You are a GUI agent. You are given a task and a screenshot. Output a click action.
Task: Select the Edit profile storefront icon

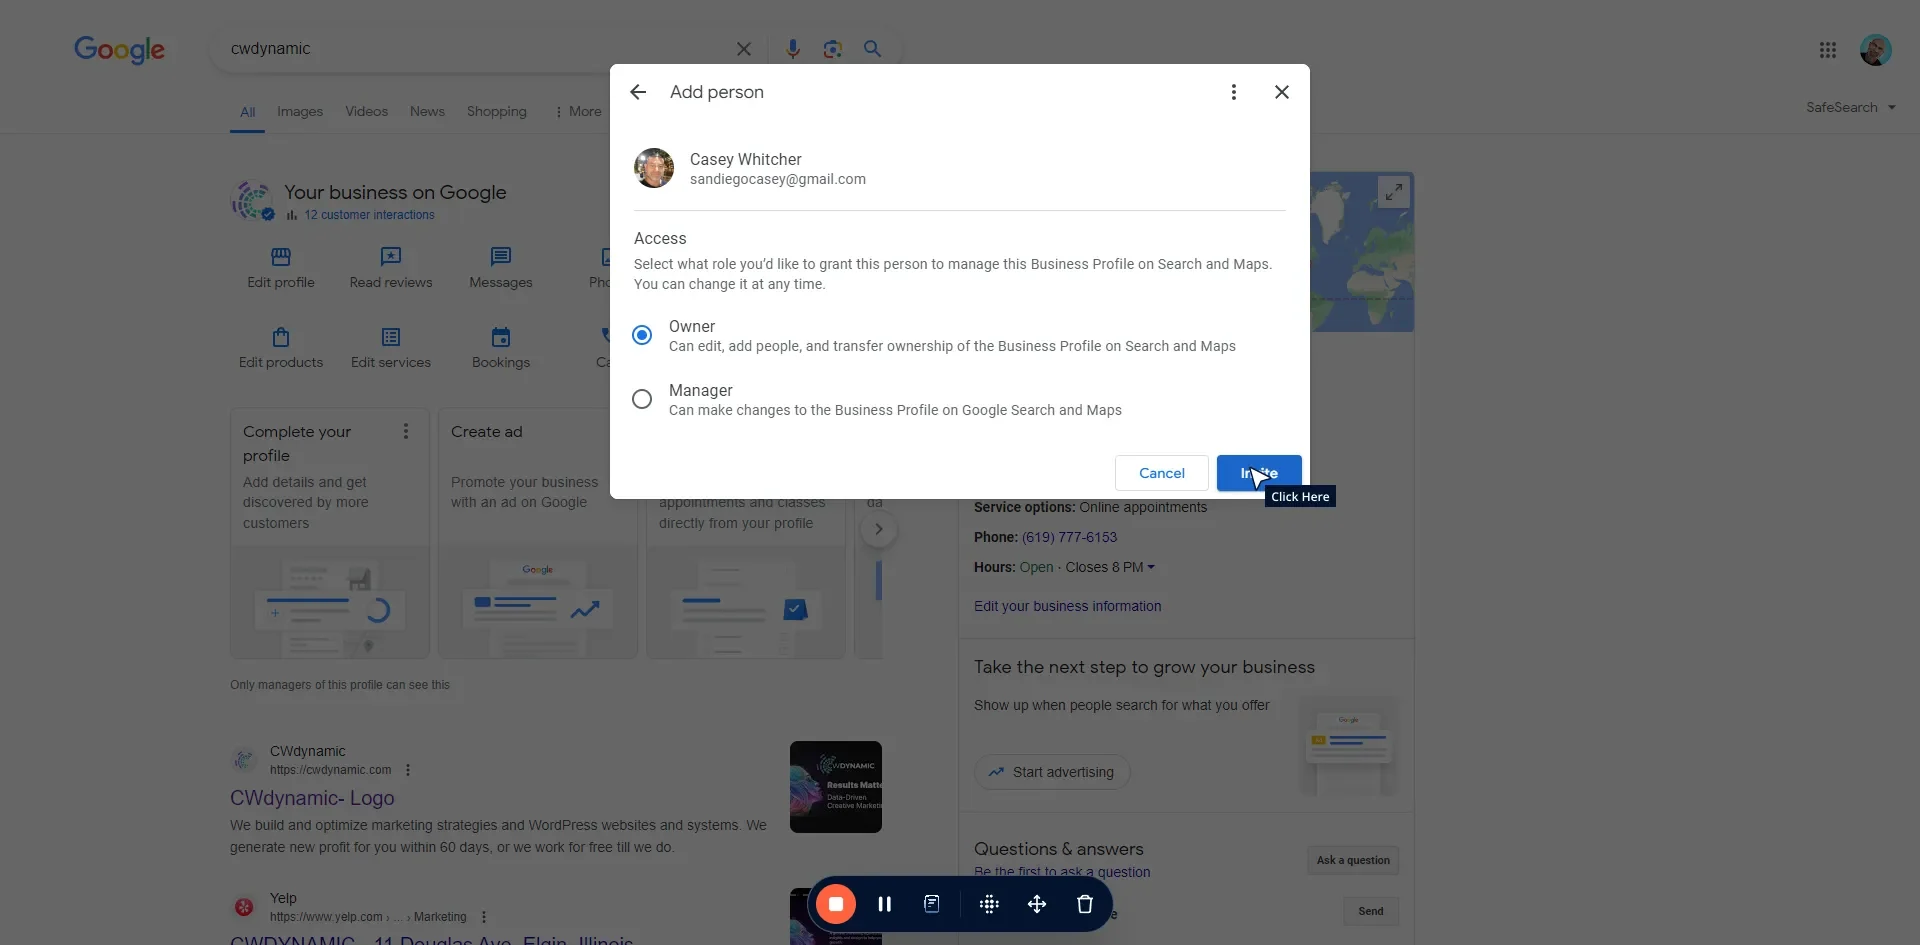(x=281, y=258)
